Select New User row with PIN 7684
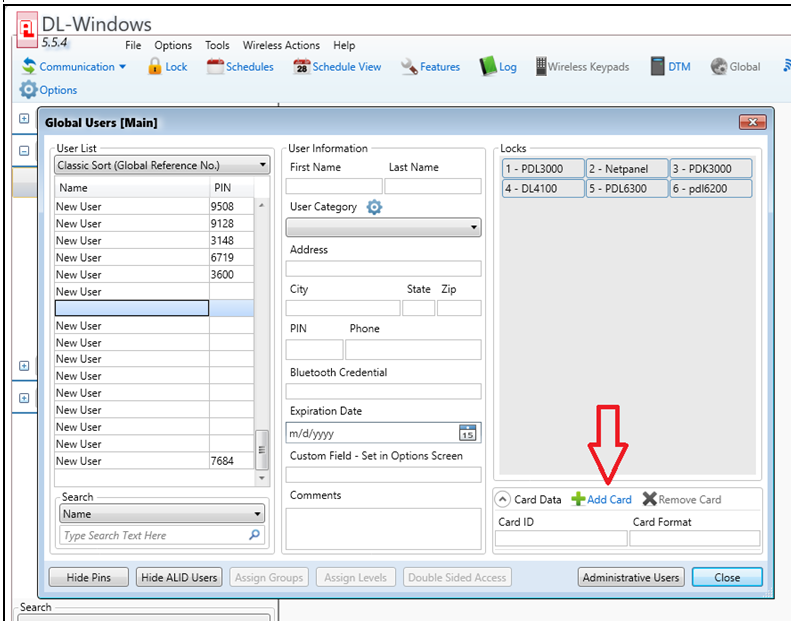The image size is (791, 621). tap(154, 461)
